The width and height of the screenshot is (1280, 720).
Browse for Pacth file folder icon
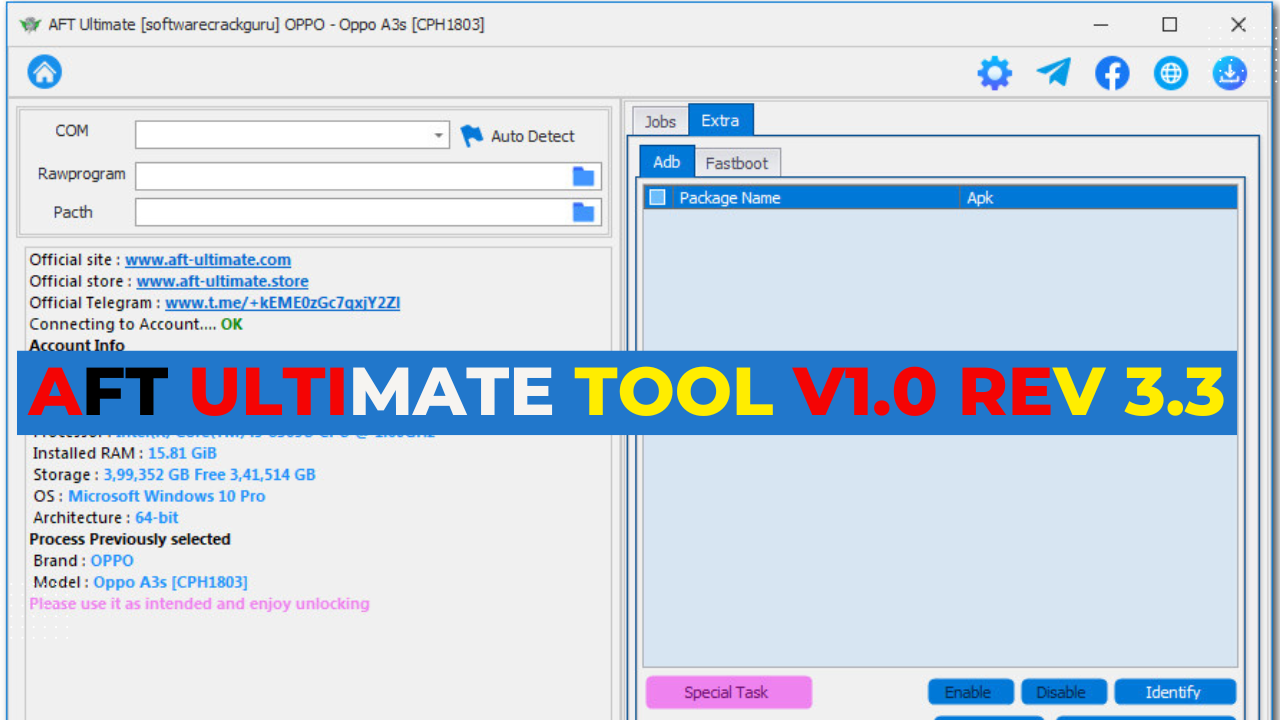point(583,212)
